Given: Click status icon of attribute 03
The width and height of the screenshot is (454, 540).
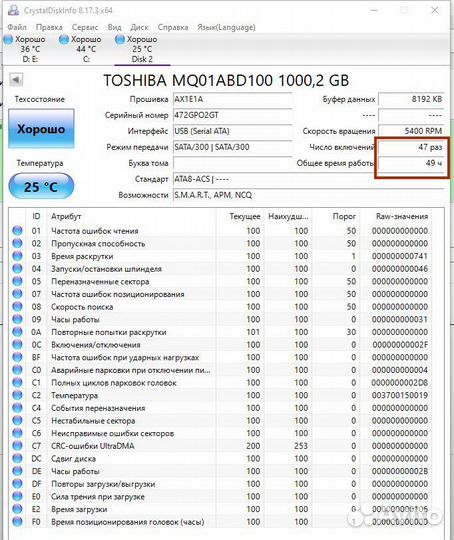Looking at the screenshot, I should click(x=17, y=256).
